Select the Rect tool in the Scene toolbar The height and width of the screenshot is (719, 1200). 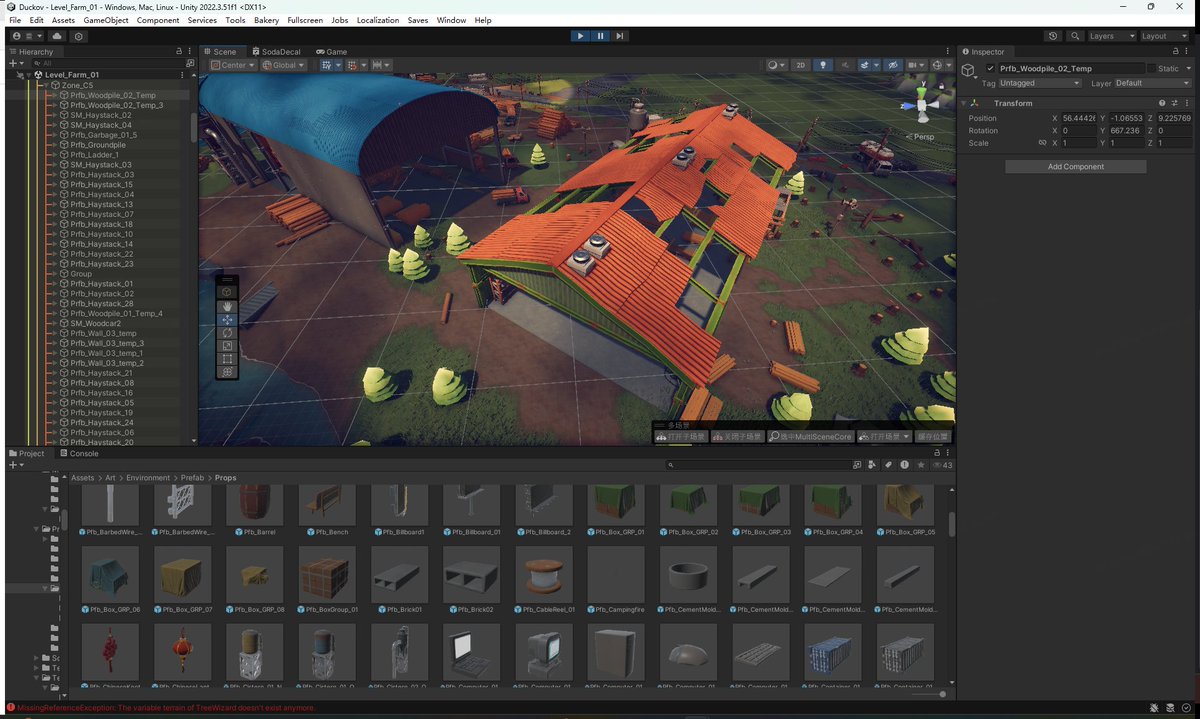click(228, 358)
